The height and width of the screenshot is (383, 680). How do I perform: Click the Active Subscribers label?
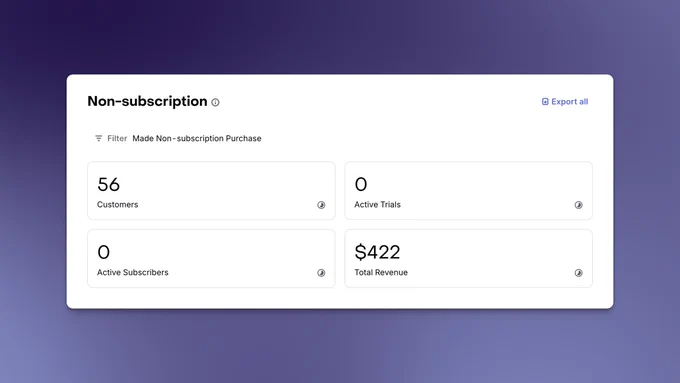(132, 272)
